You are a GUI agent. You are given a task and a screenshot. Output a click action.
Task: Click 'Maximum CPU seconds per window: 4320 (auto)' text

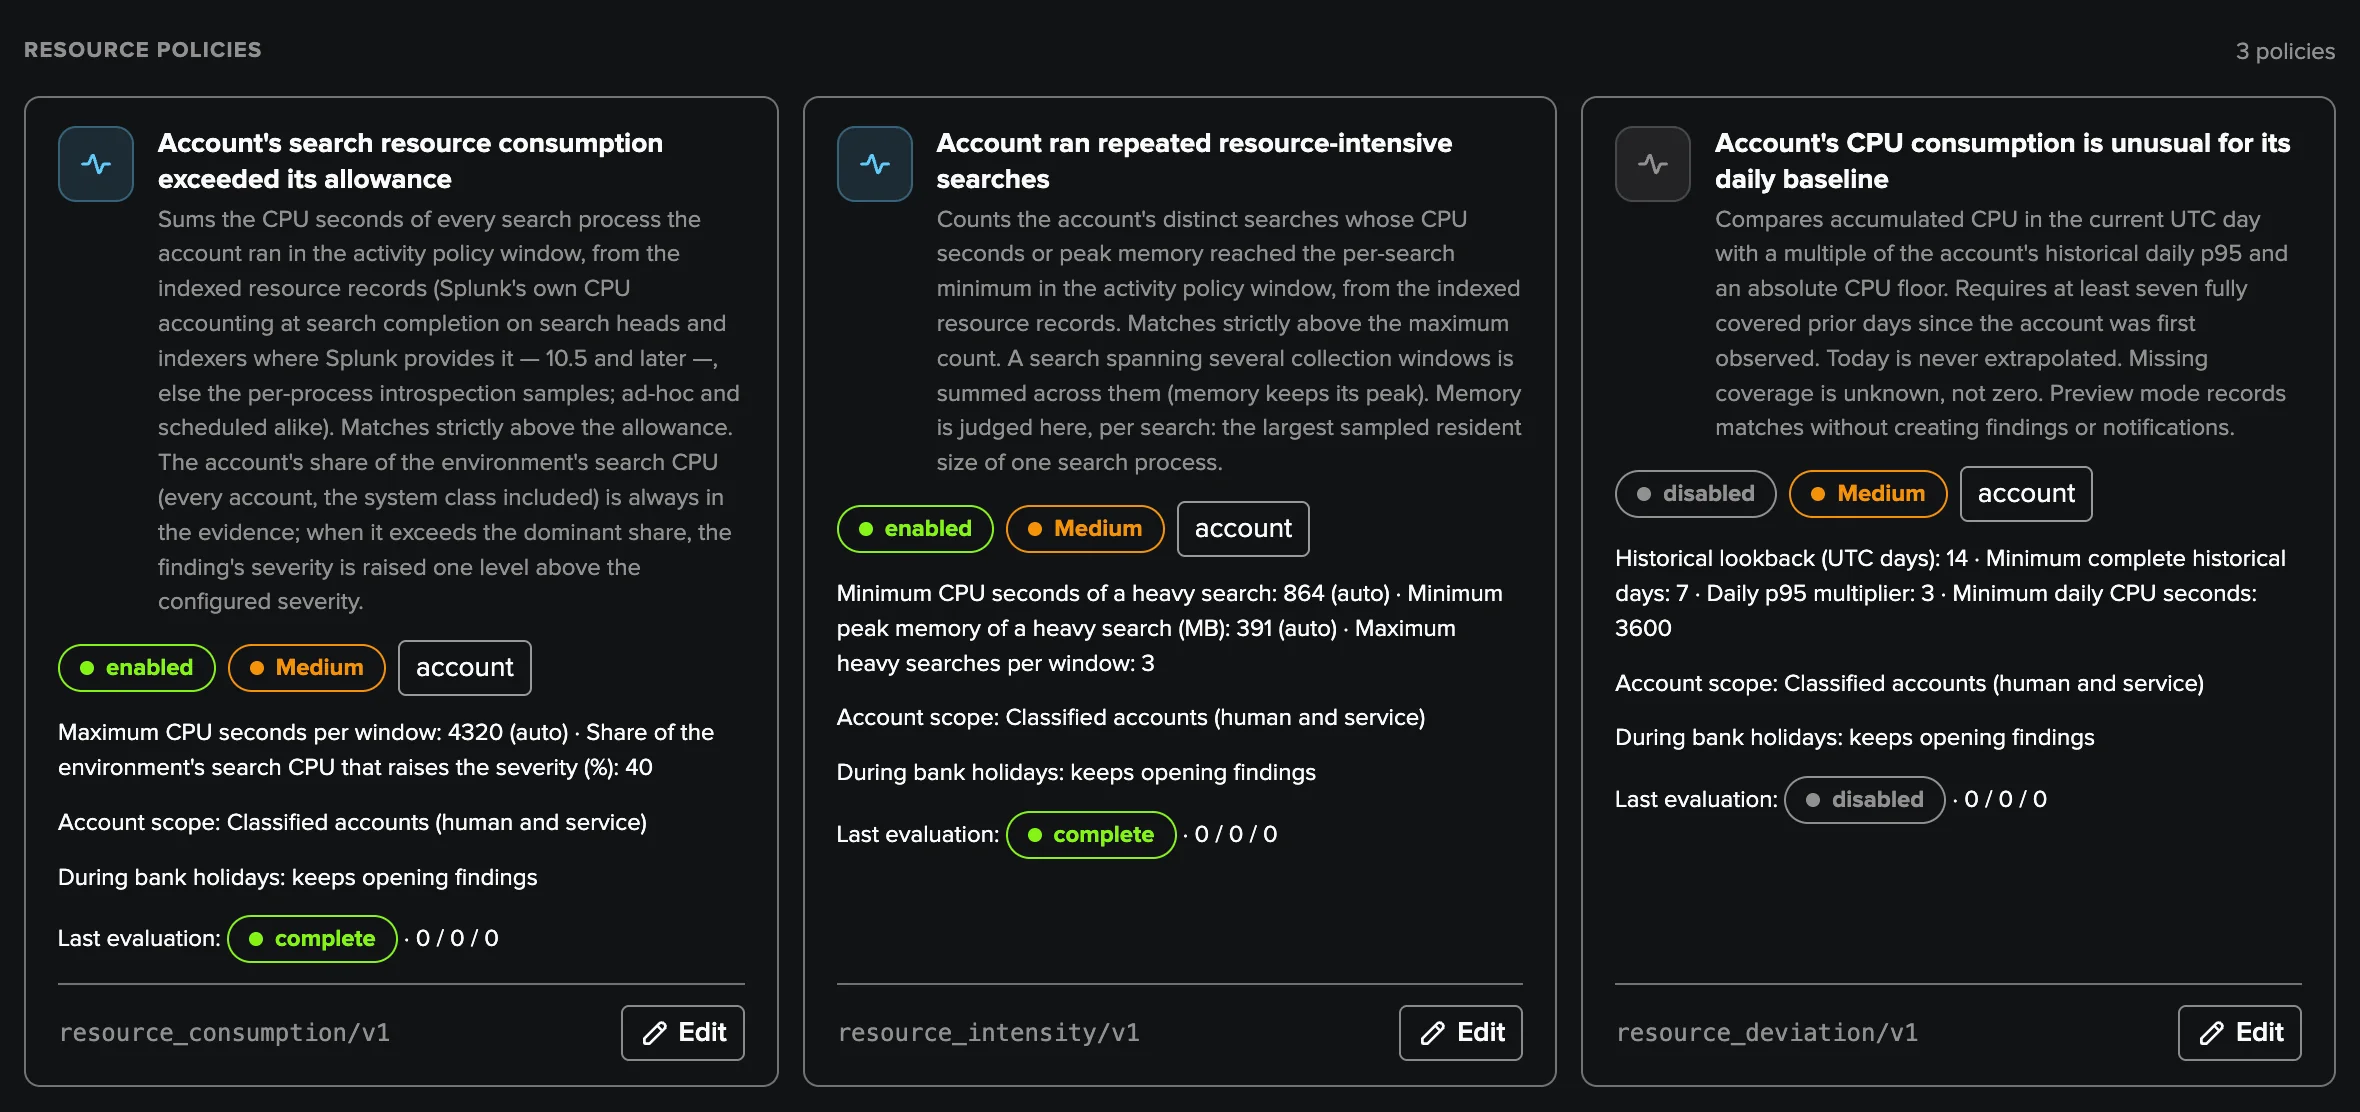point(313,733)
